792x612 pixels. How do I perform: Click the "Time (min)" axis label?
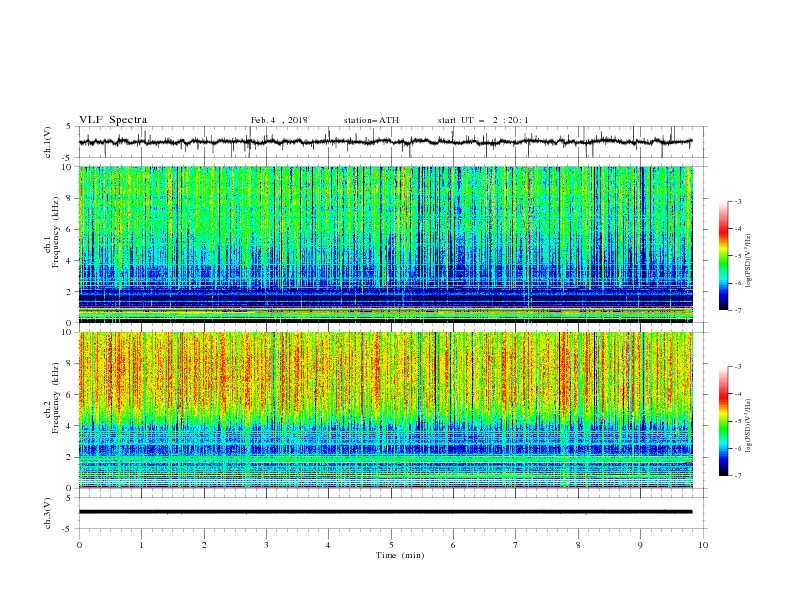pos(400,555)
